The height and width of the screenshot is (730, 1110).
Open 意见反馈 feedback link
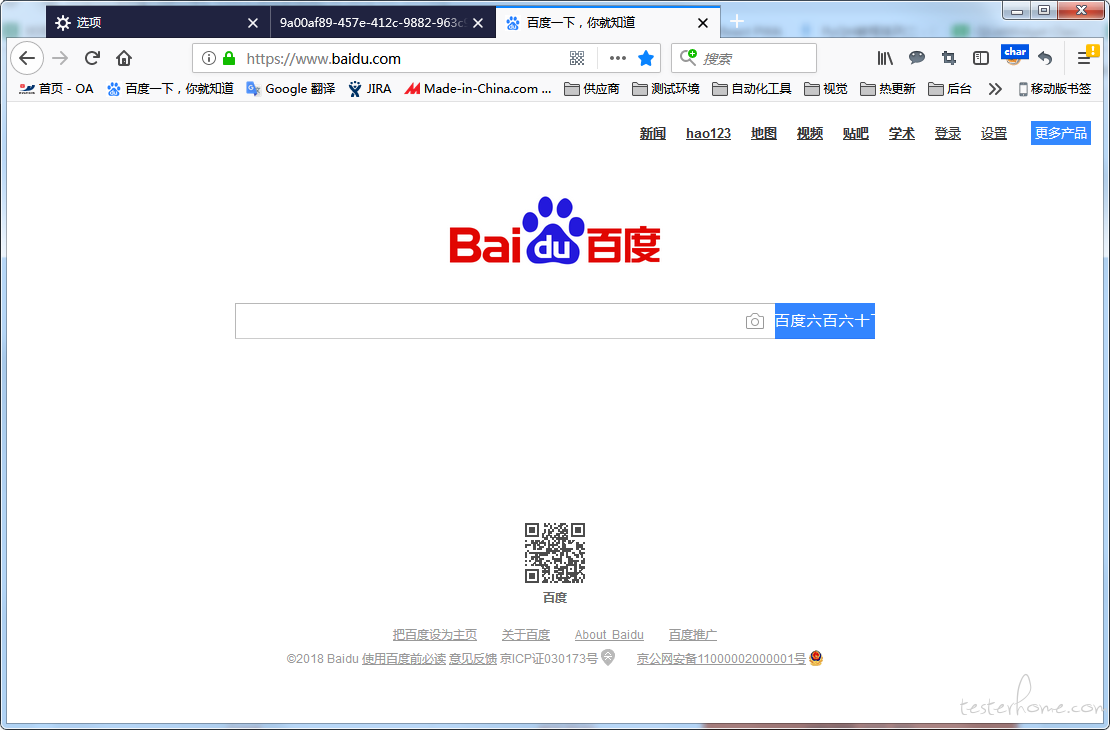pos(473,658)
